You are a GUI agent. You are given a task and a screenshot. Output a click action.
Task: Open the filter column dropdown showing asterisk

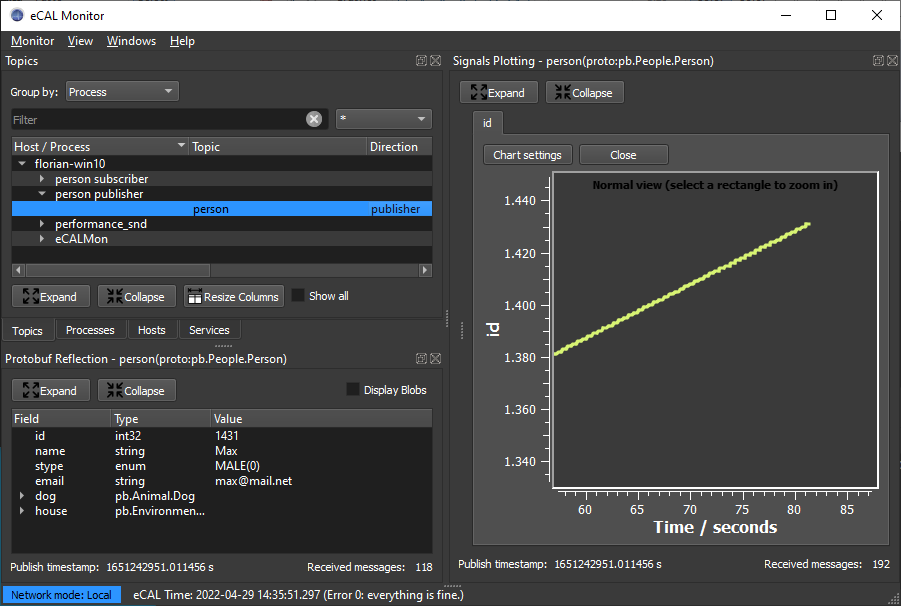[384, 119]
